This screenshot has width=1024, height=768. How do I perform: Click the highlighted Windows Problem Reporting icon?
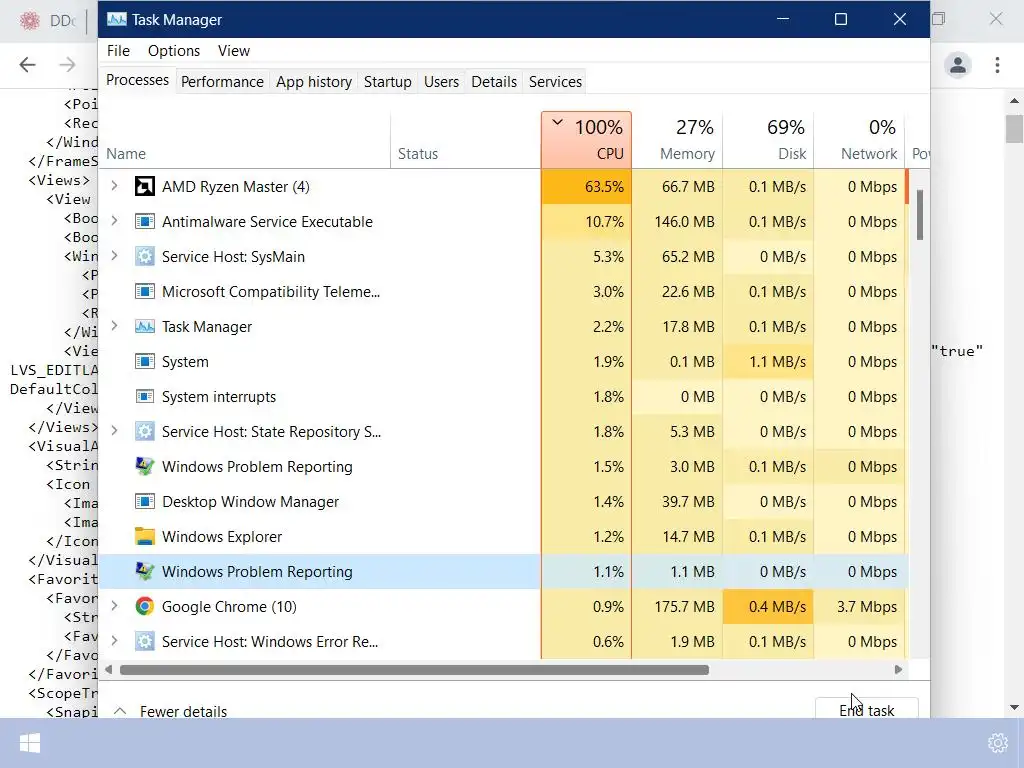coord(144,571)
